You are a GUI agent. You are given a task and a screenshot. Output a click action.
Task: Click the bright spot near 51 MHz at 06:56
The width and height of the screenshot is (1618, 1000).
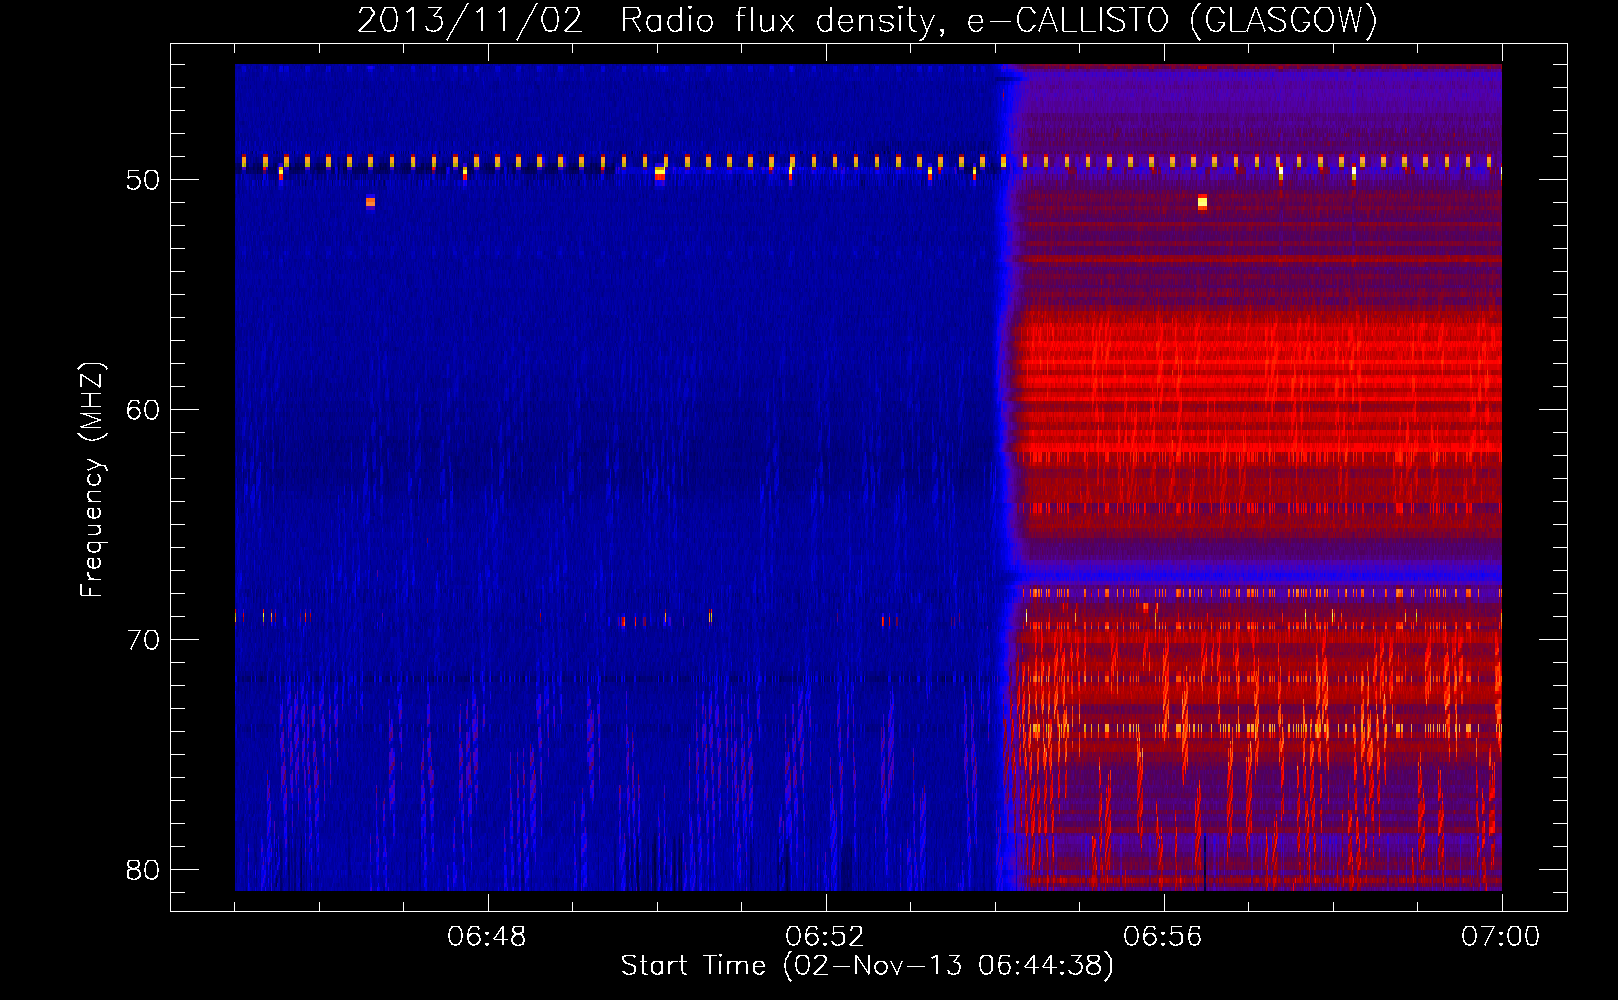tap(1202, 202)
